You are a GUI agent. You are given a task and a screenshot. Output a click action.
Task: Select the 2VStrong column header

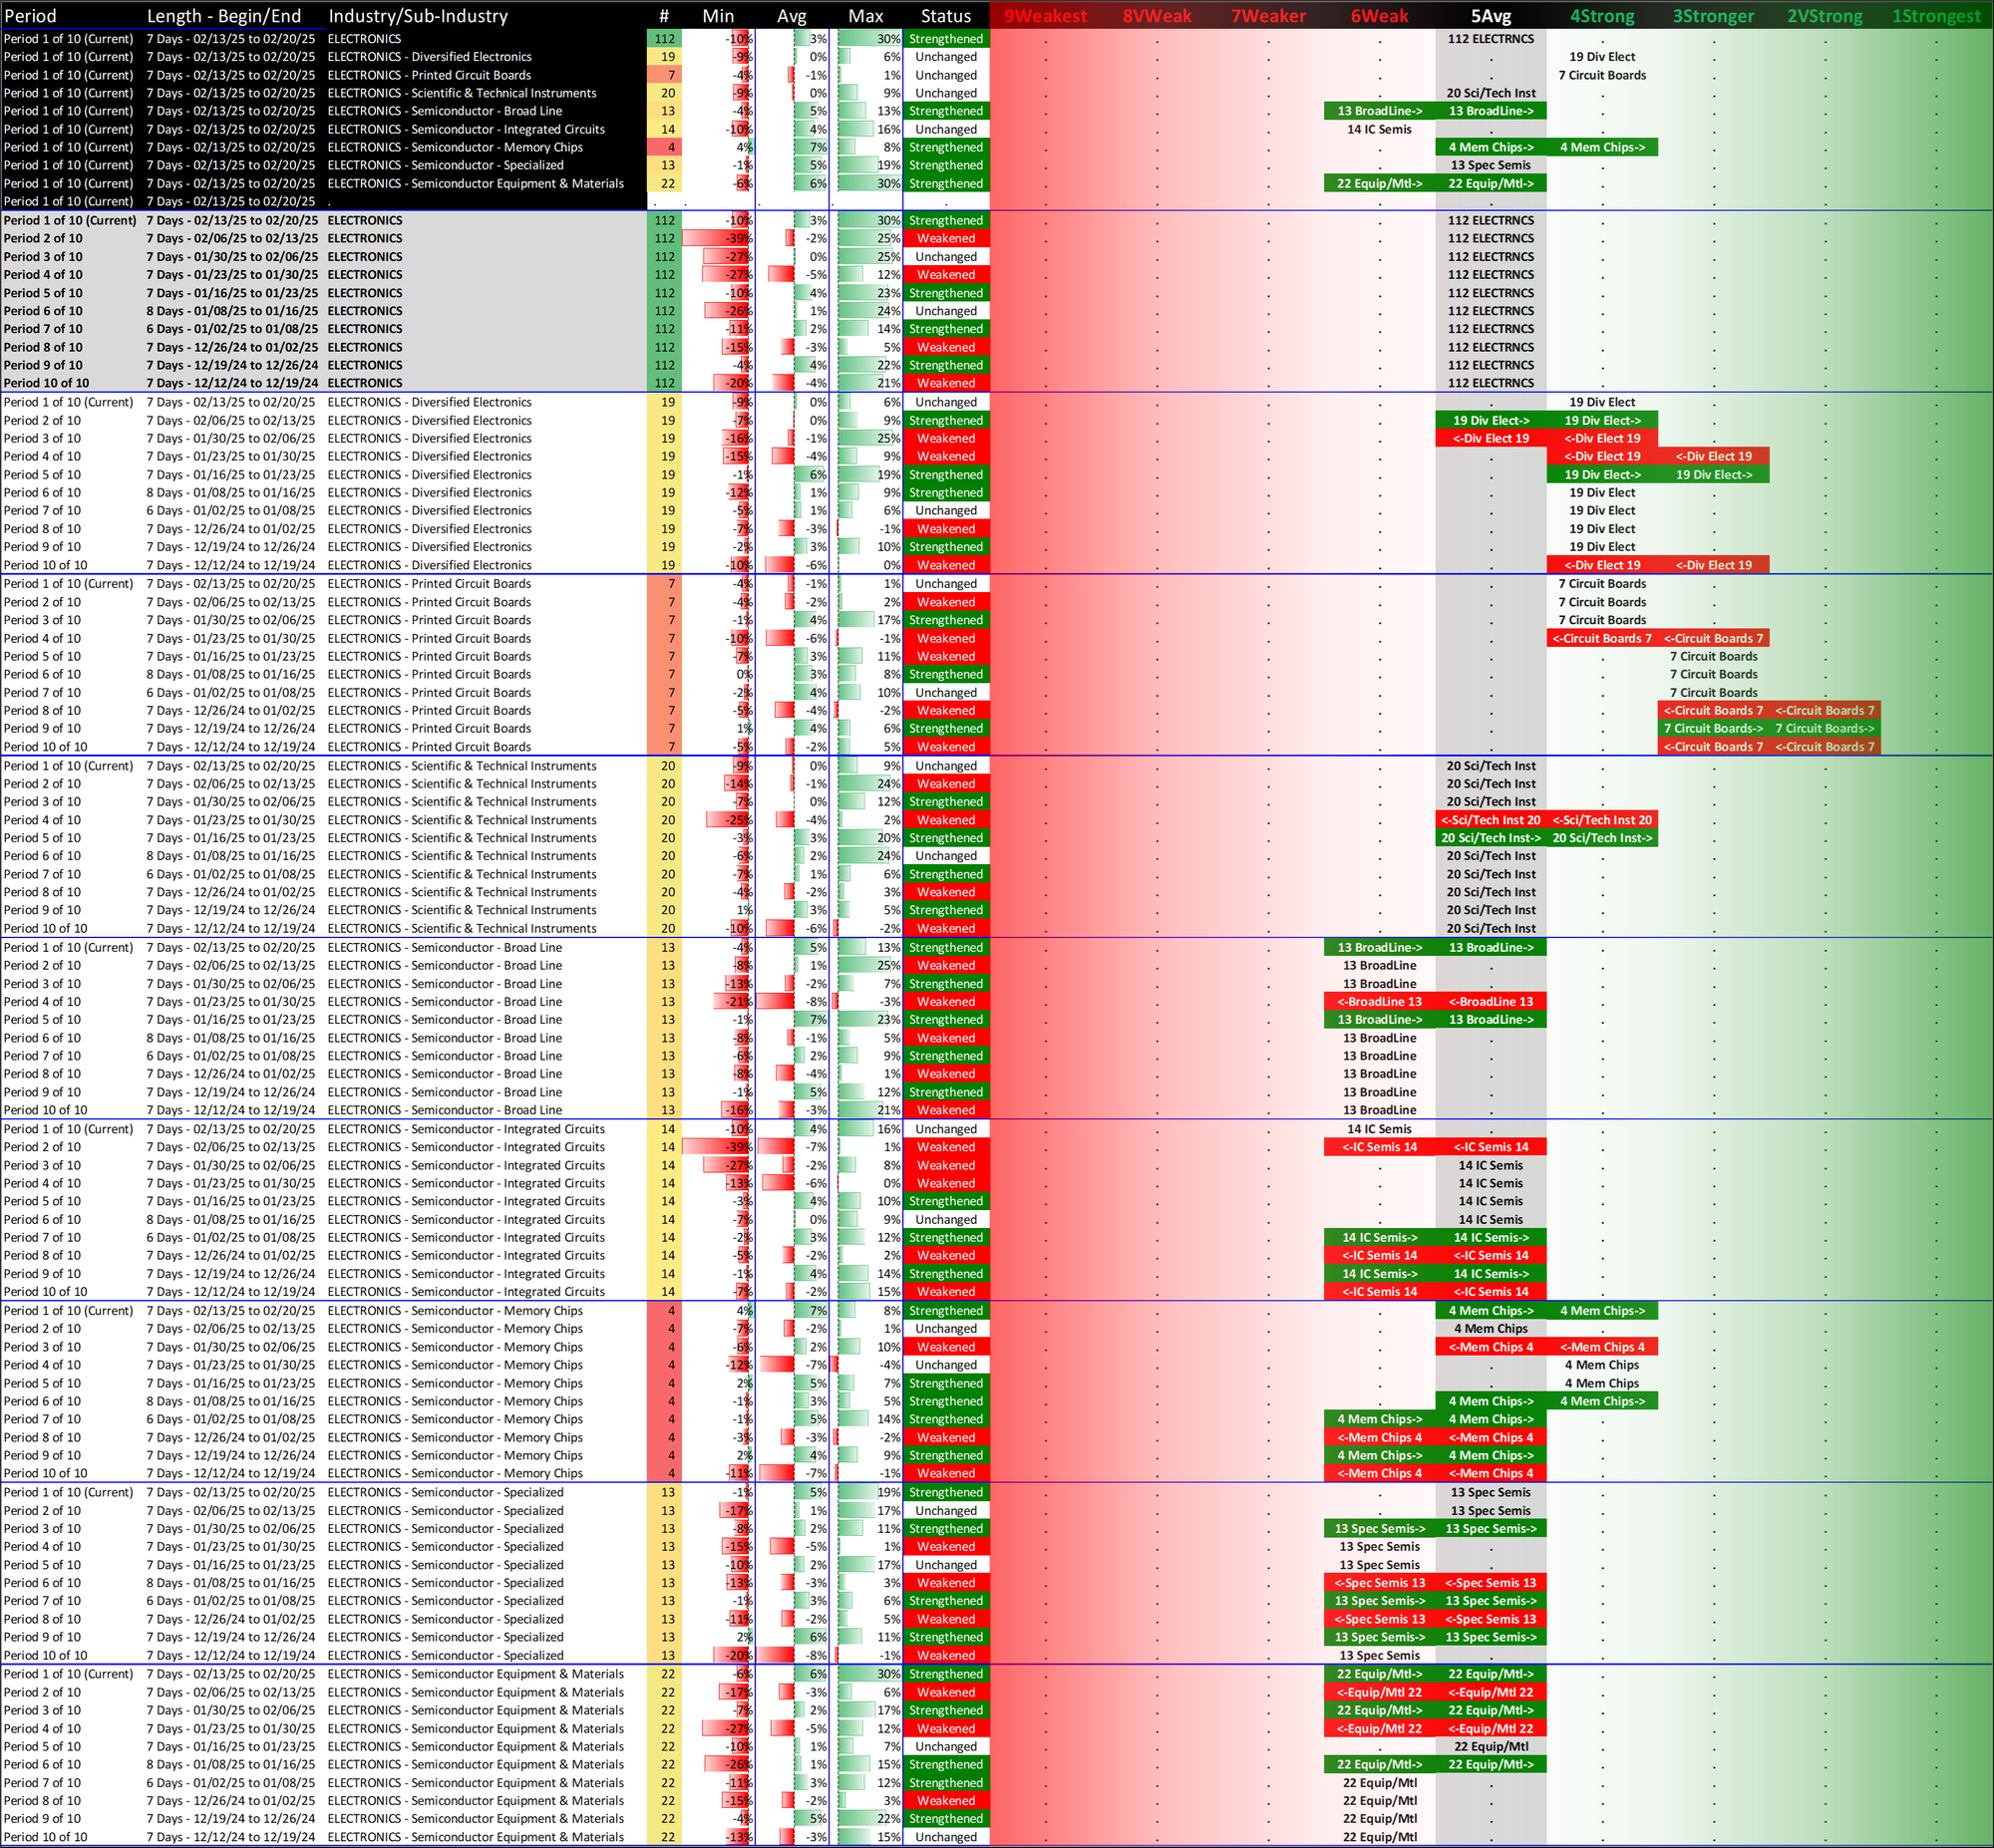point(1824,16)
